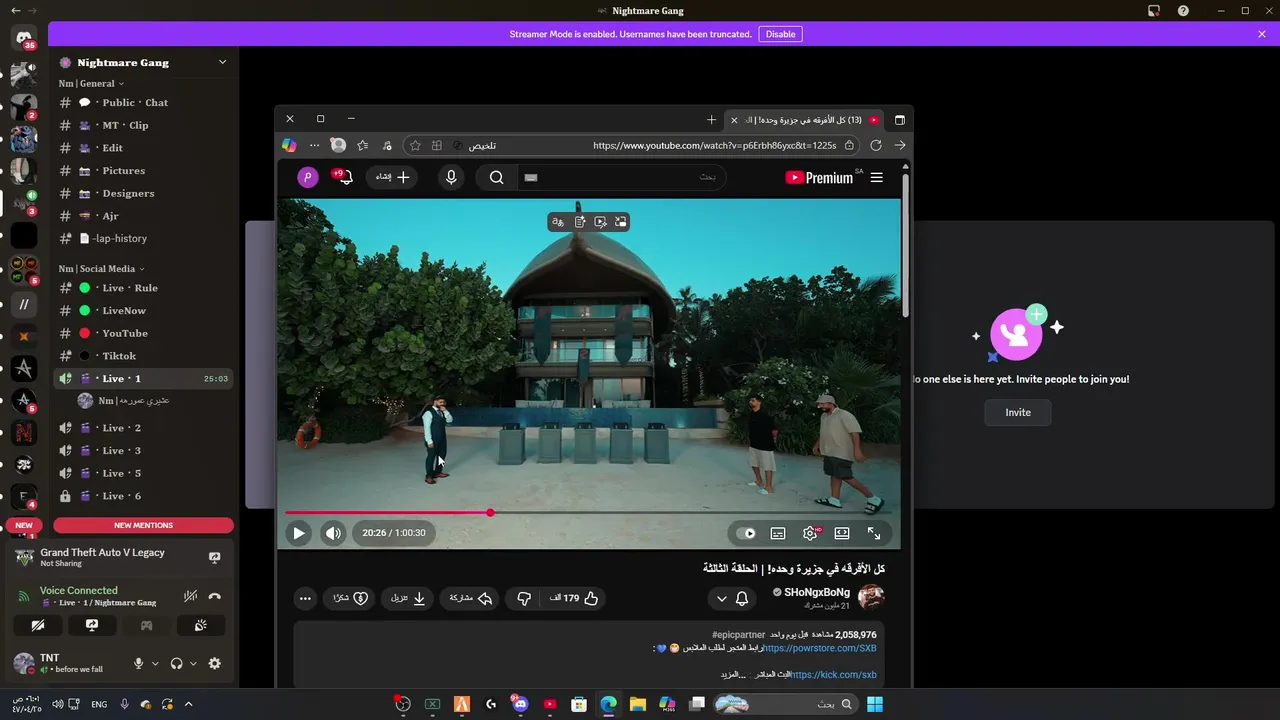Dislike the YouTube video
The image size is (1280, 720).
524,598
